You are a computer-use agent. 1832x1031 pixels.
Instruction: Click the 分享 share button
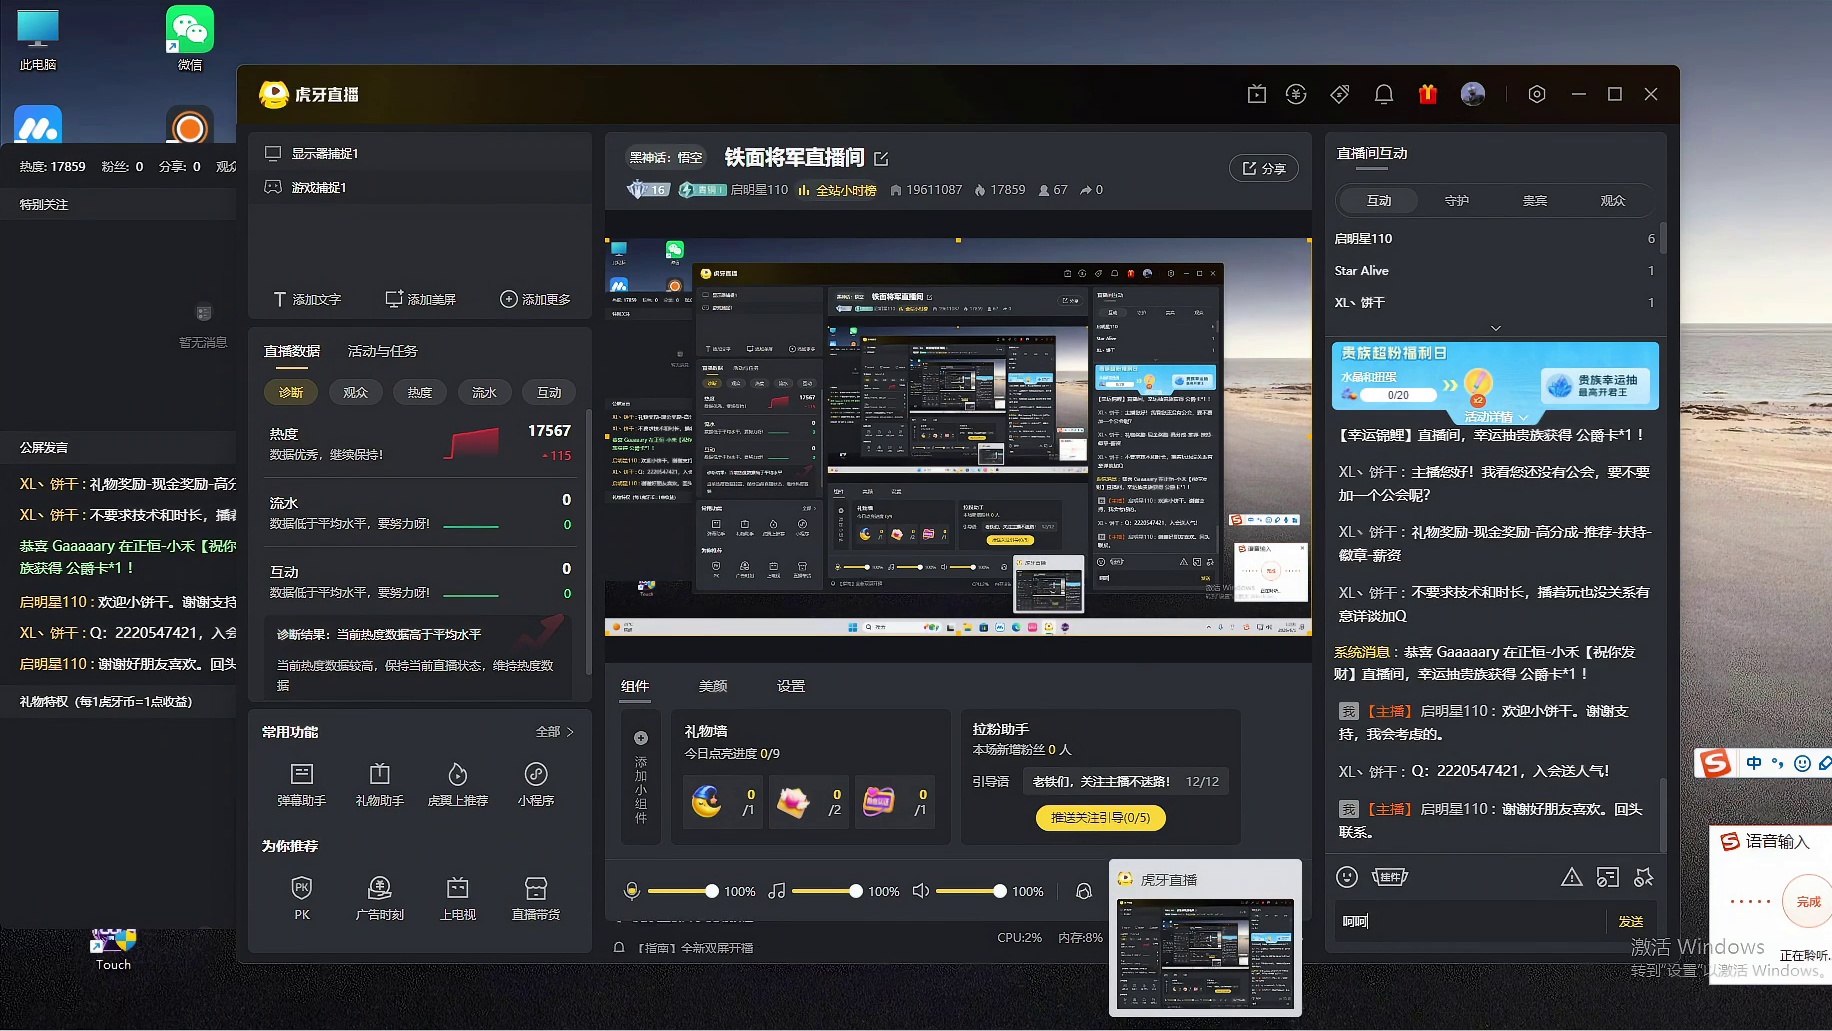tap(1264, 168)
